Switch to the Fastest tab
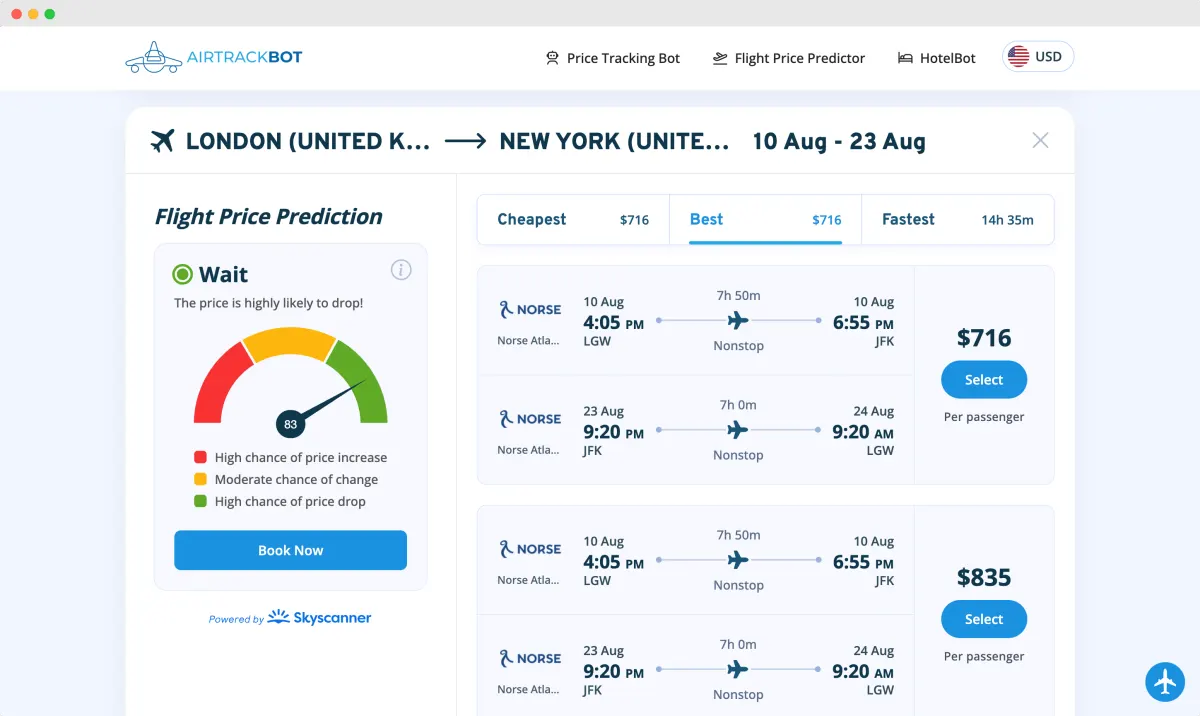1200x716 pixels. tap(957, 220)
